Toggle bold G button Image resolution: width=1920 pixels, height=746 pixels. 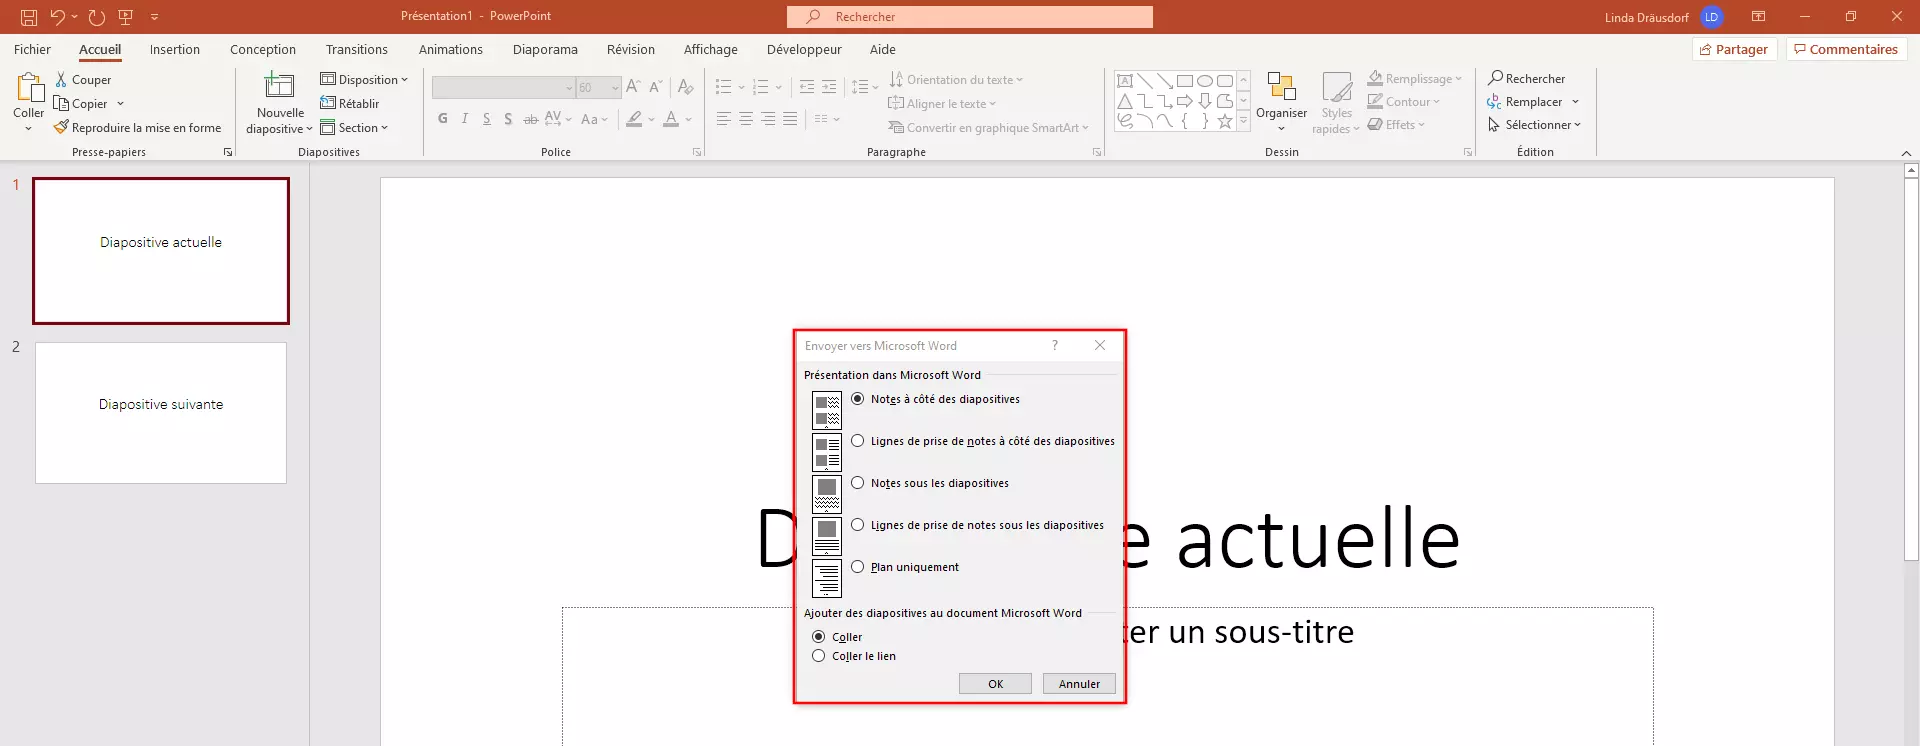click(x=443, y=119)
